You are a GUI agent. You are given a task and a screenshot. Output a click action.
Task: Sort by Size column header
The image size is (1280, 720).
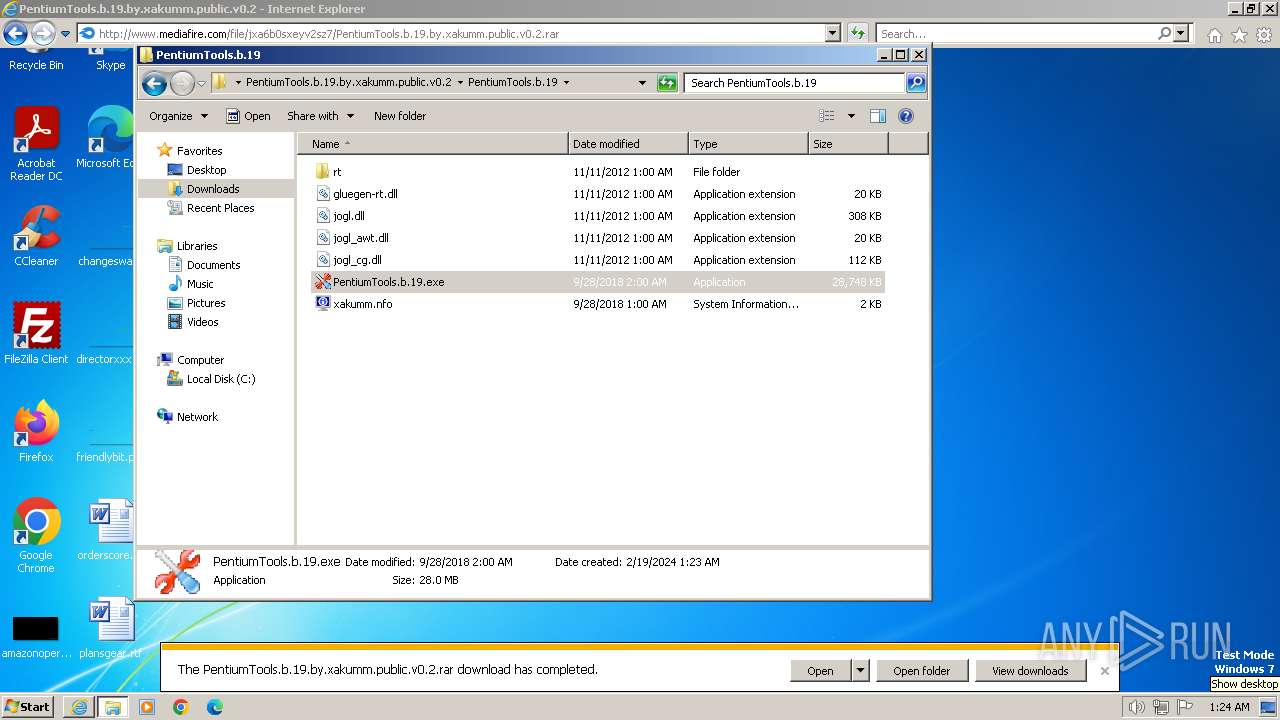848,144
